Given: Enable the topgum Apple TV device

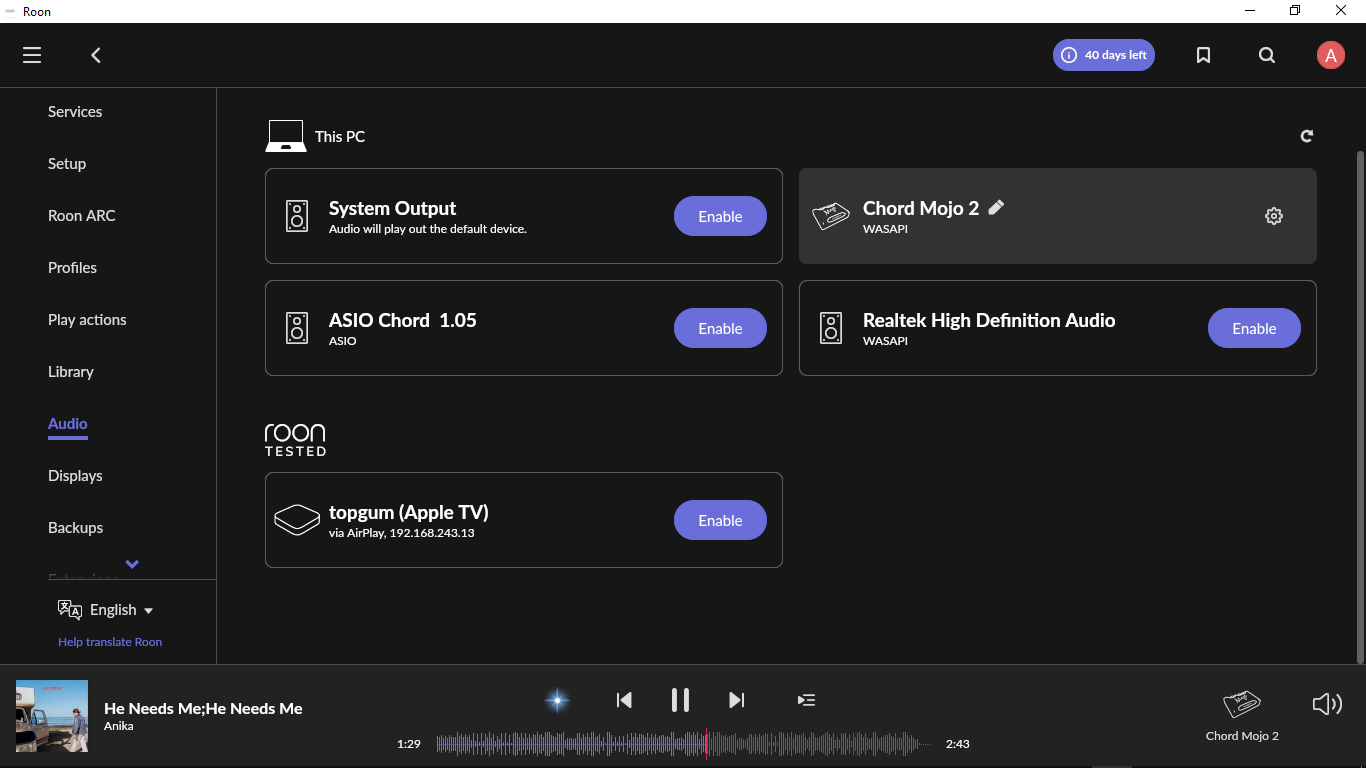Looking at the screenshot, I should coord(720,520).
